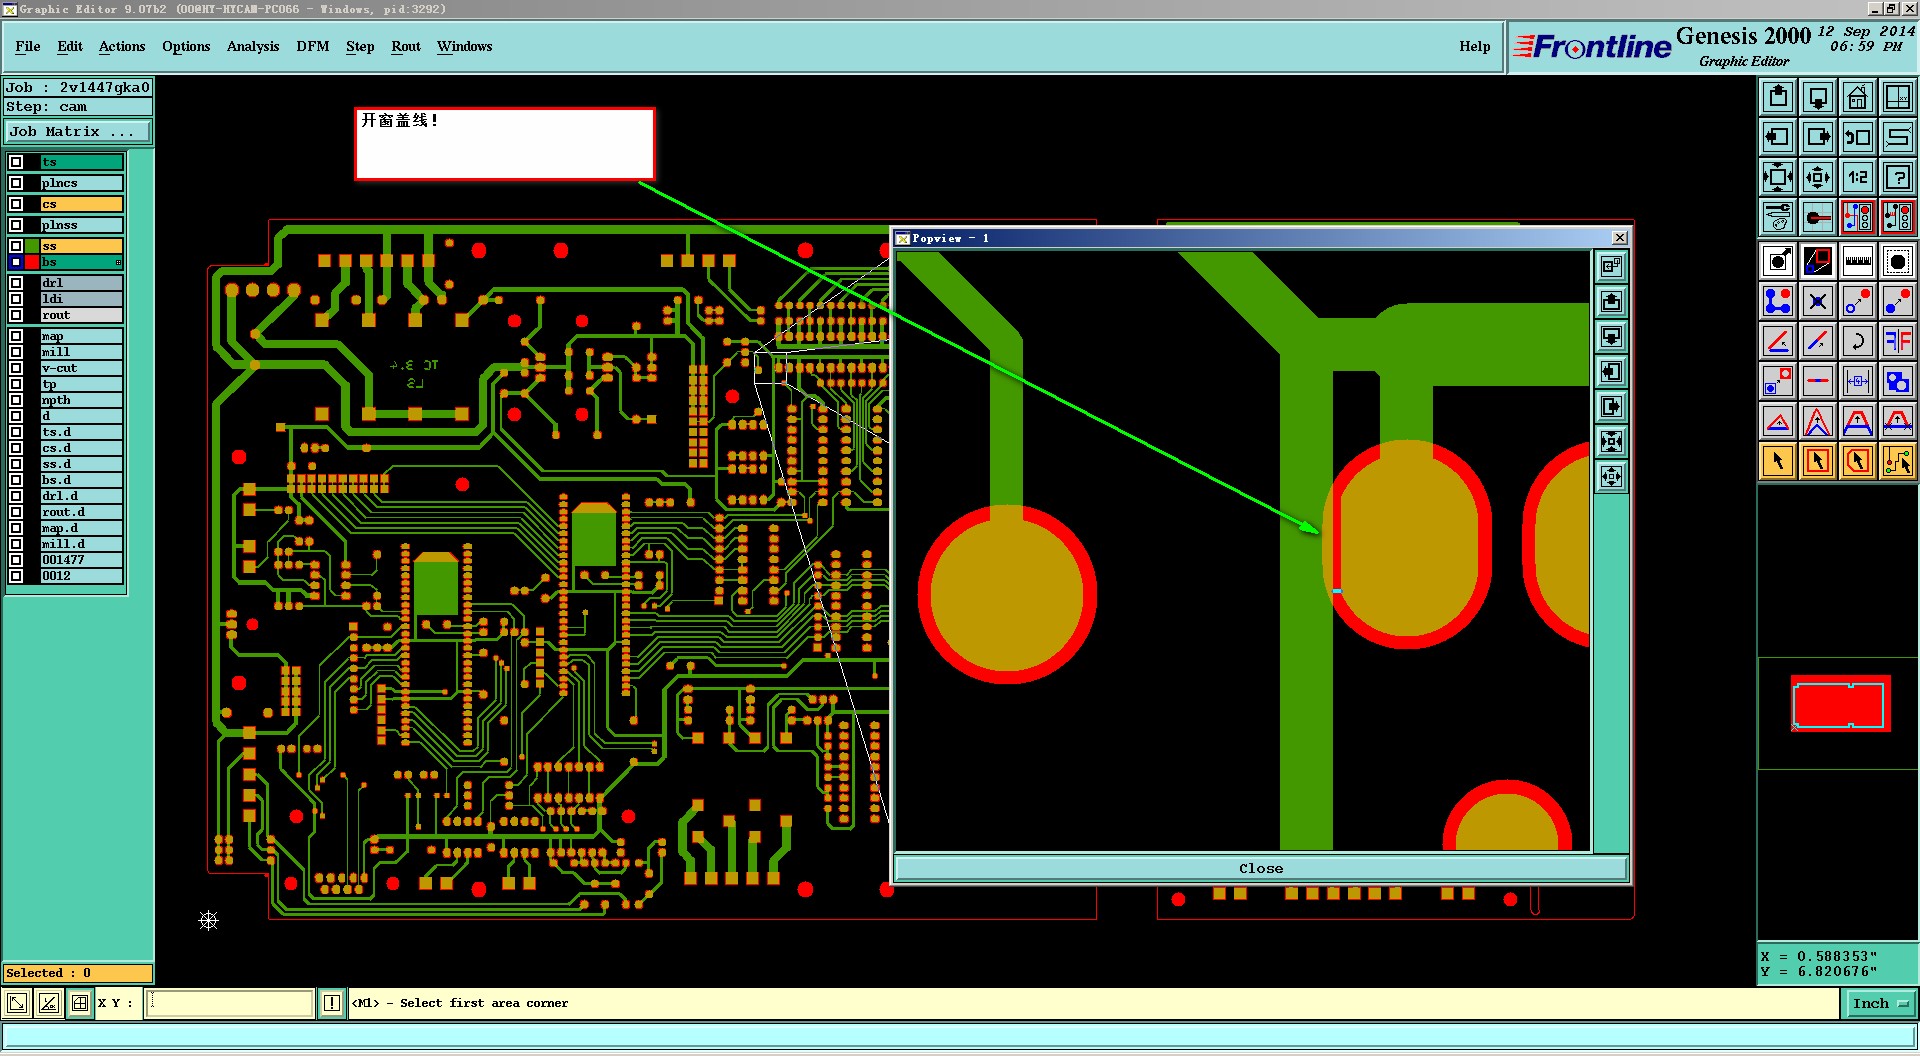The image size is (1920, 1056).
Task: Click the dimension measurement icon with number 4
Action: (x=1858, y=381)
